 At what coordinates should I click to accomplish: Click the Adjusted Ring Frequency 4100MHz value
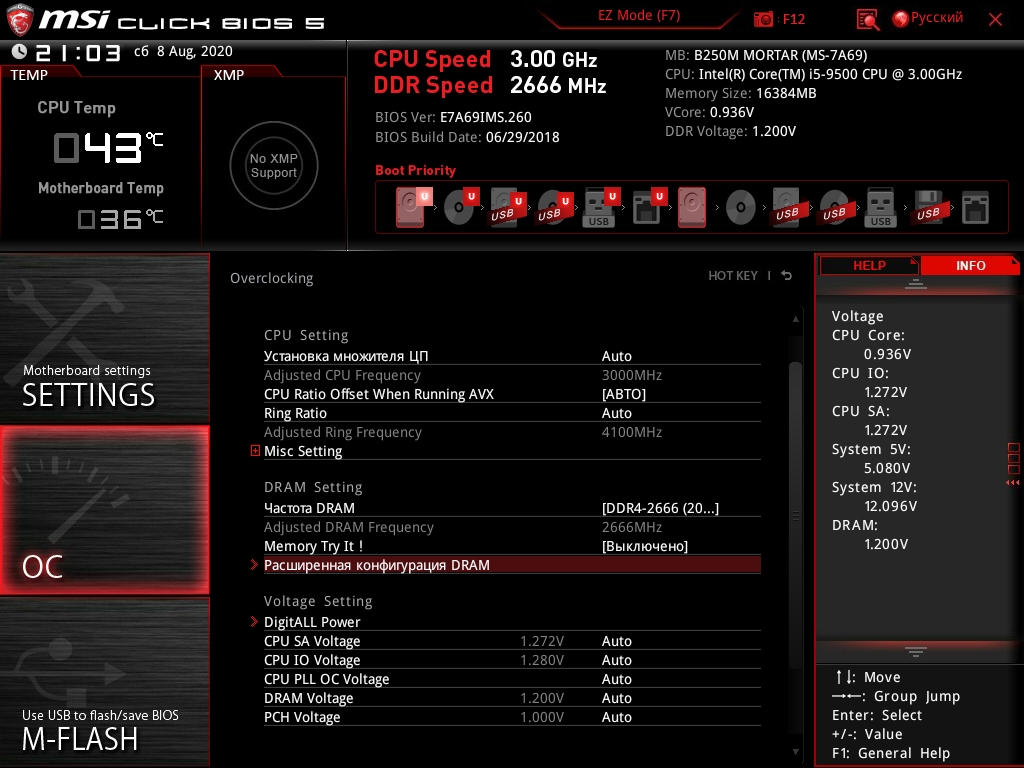pos(632,432)
